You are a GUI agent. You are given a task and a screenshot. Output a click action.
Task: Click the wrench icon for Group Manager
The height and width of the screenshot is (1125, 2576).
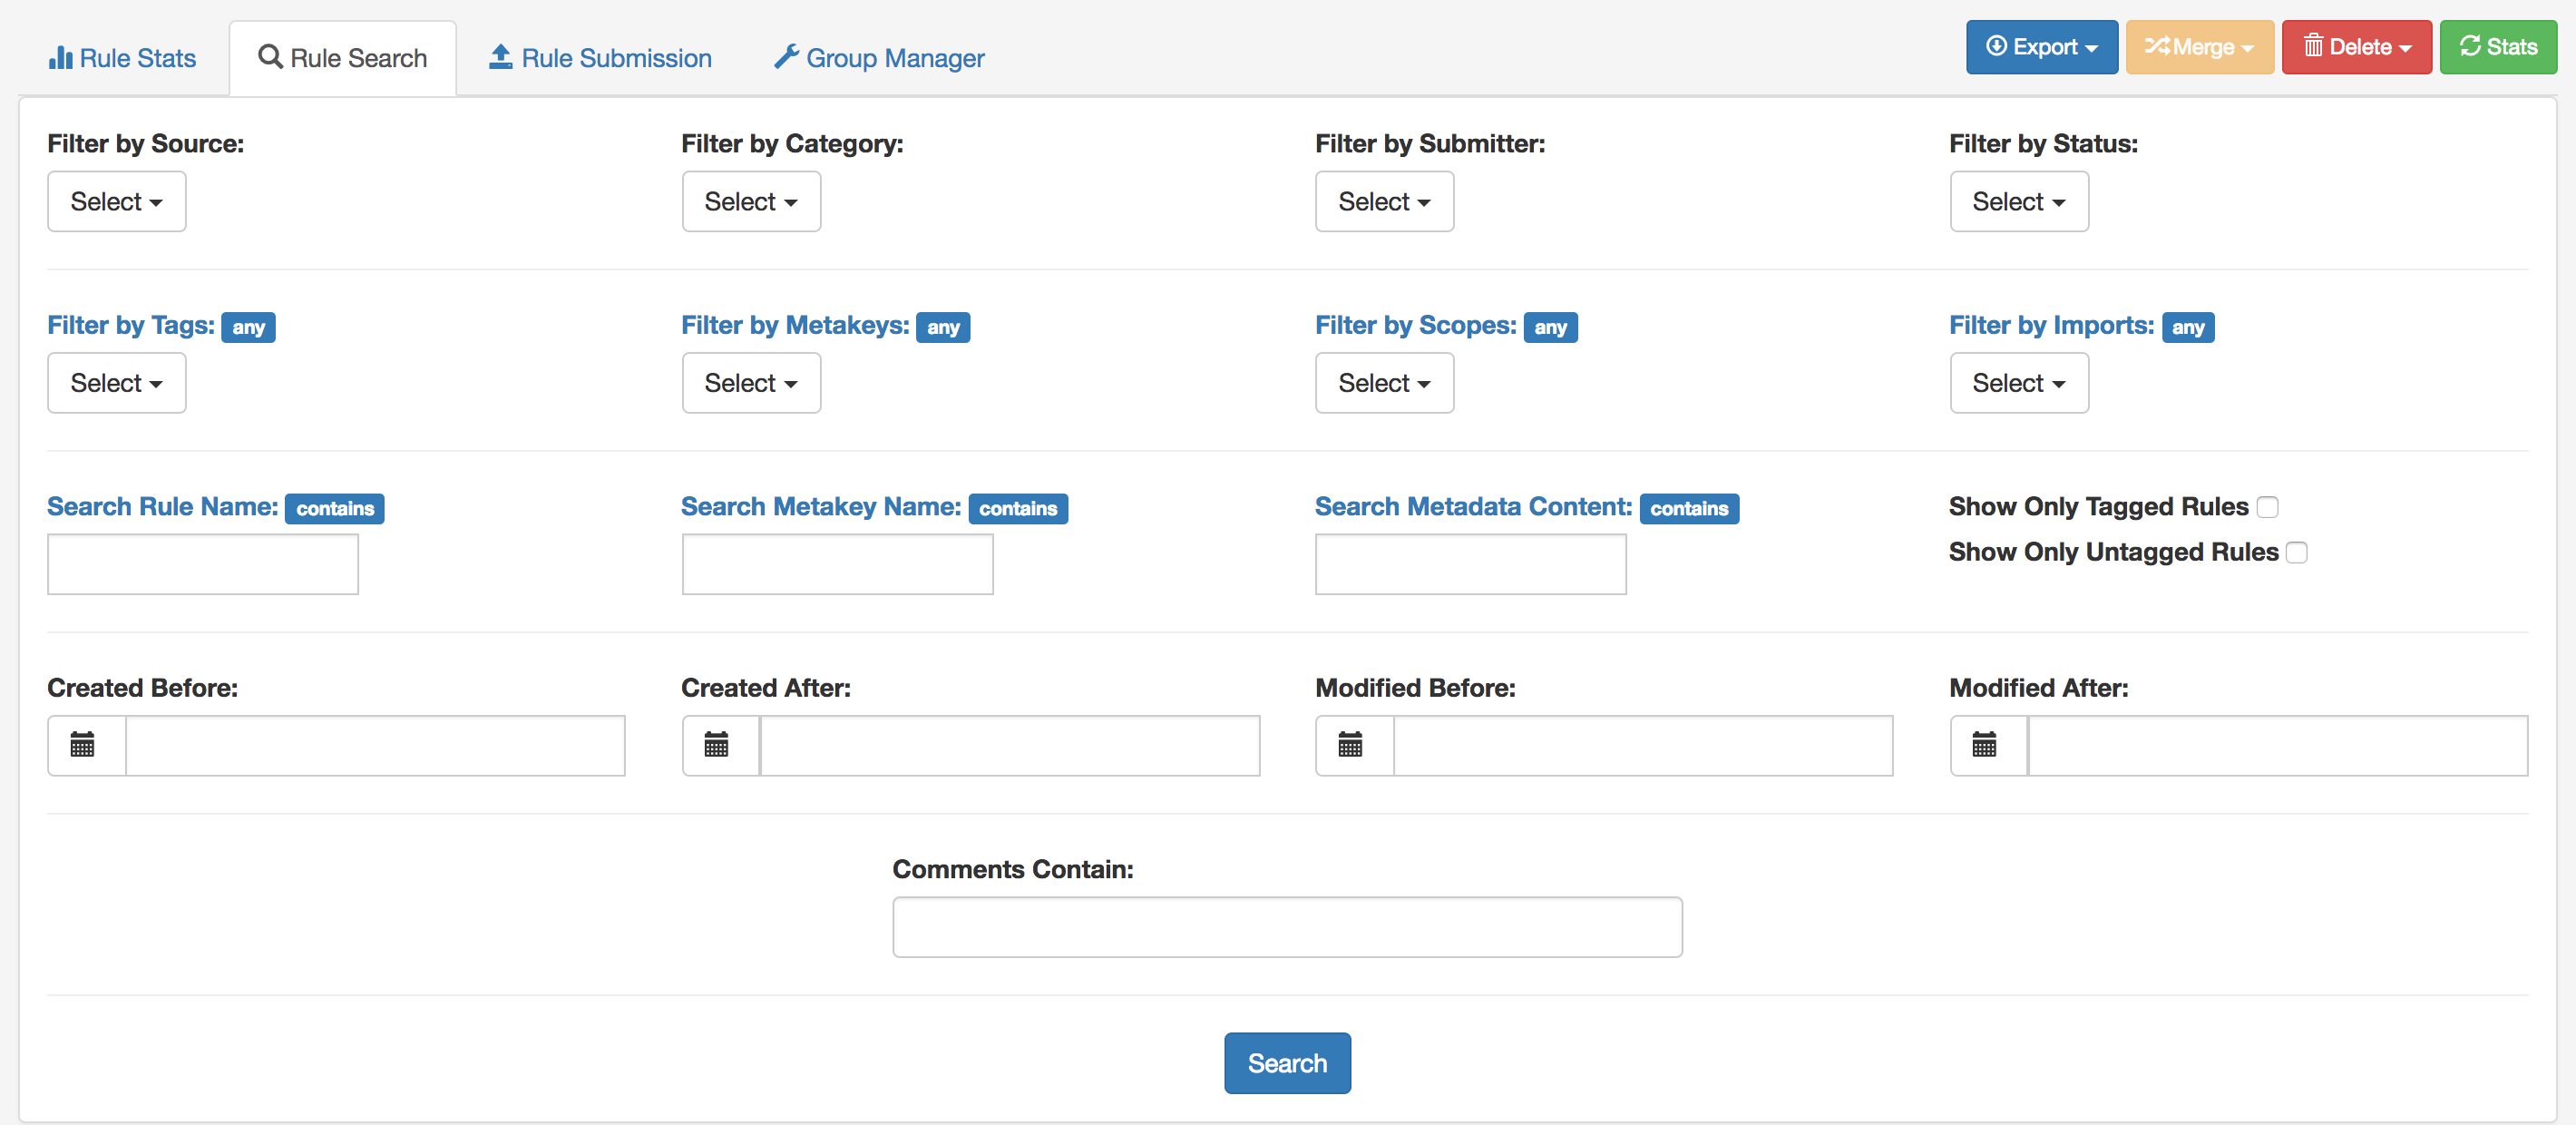786,57
